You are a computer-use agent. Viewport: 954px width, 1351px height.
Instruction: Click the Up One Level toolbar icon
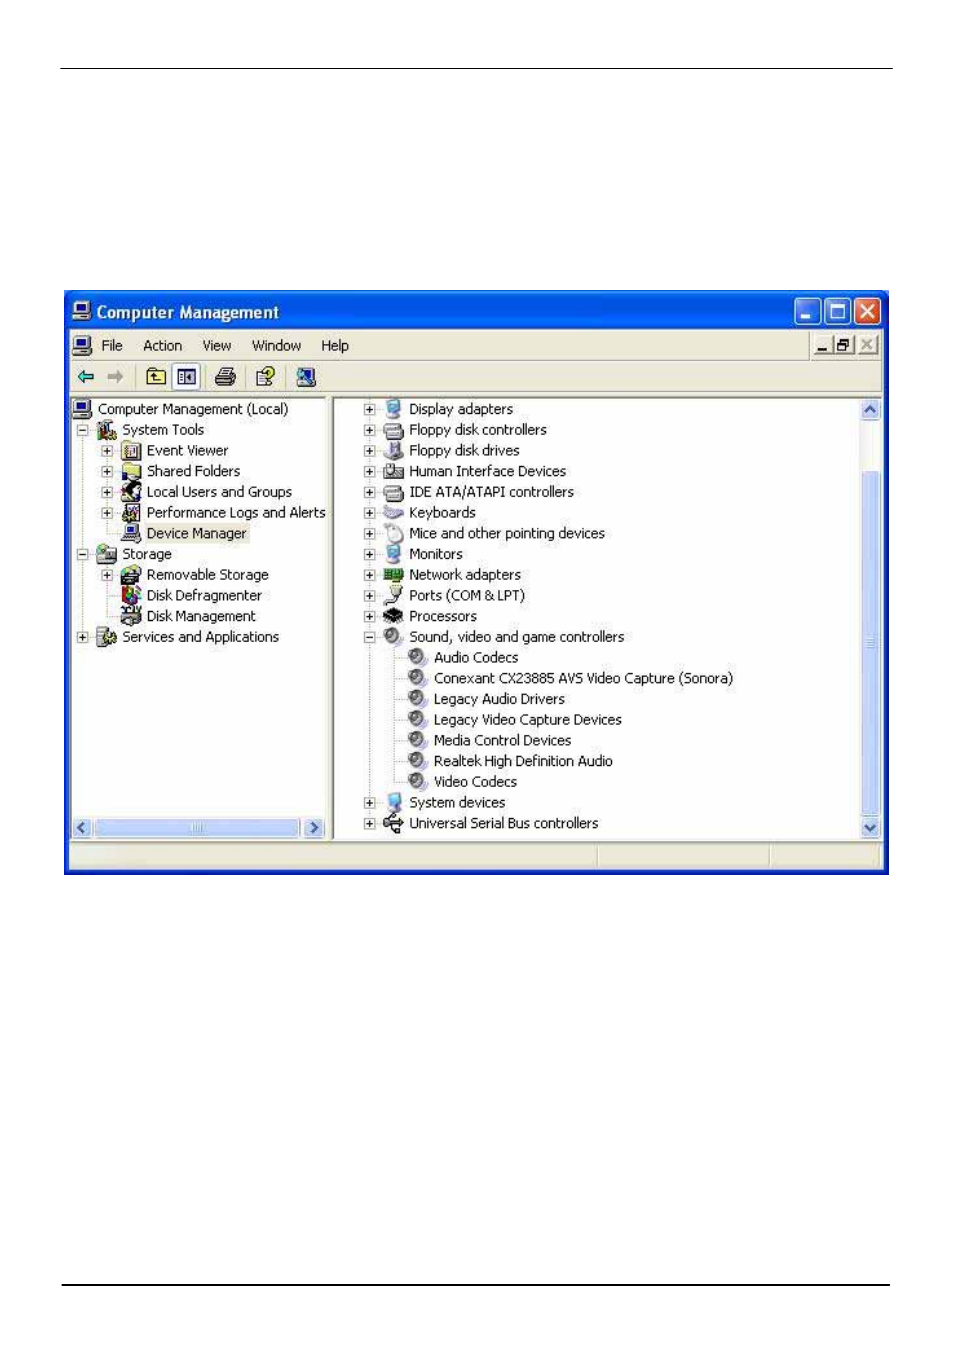155,377
